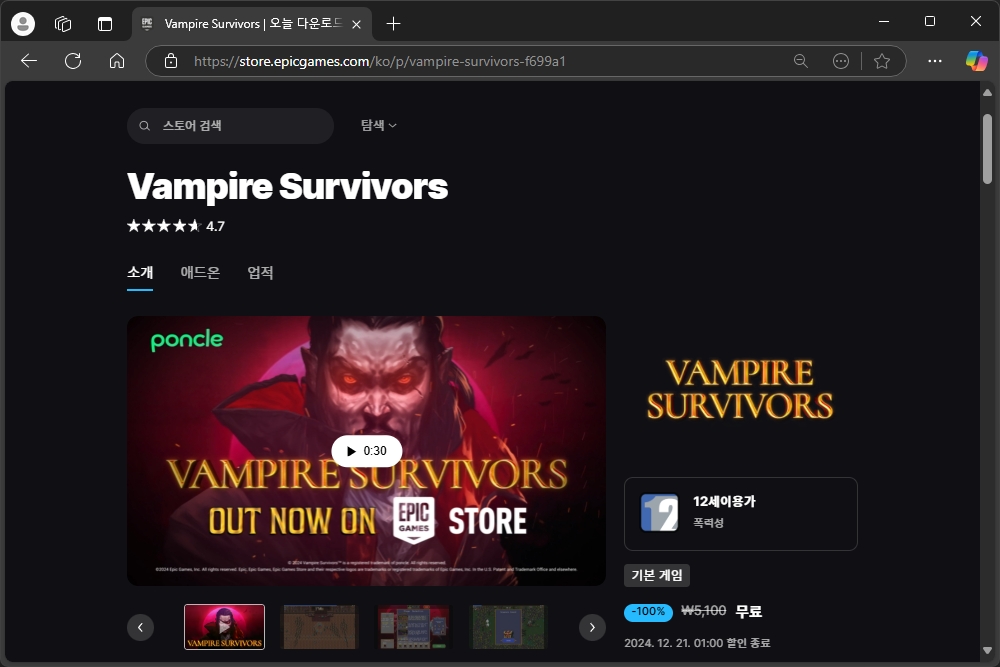Click the discount end date text
Viewport: 1000px width, 667px height.
[697, 643]
